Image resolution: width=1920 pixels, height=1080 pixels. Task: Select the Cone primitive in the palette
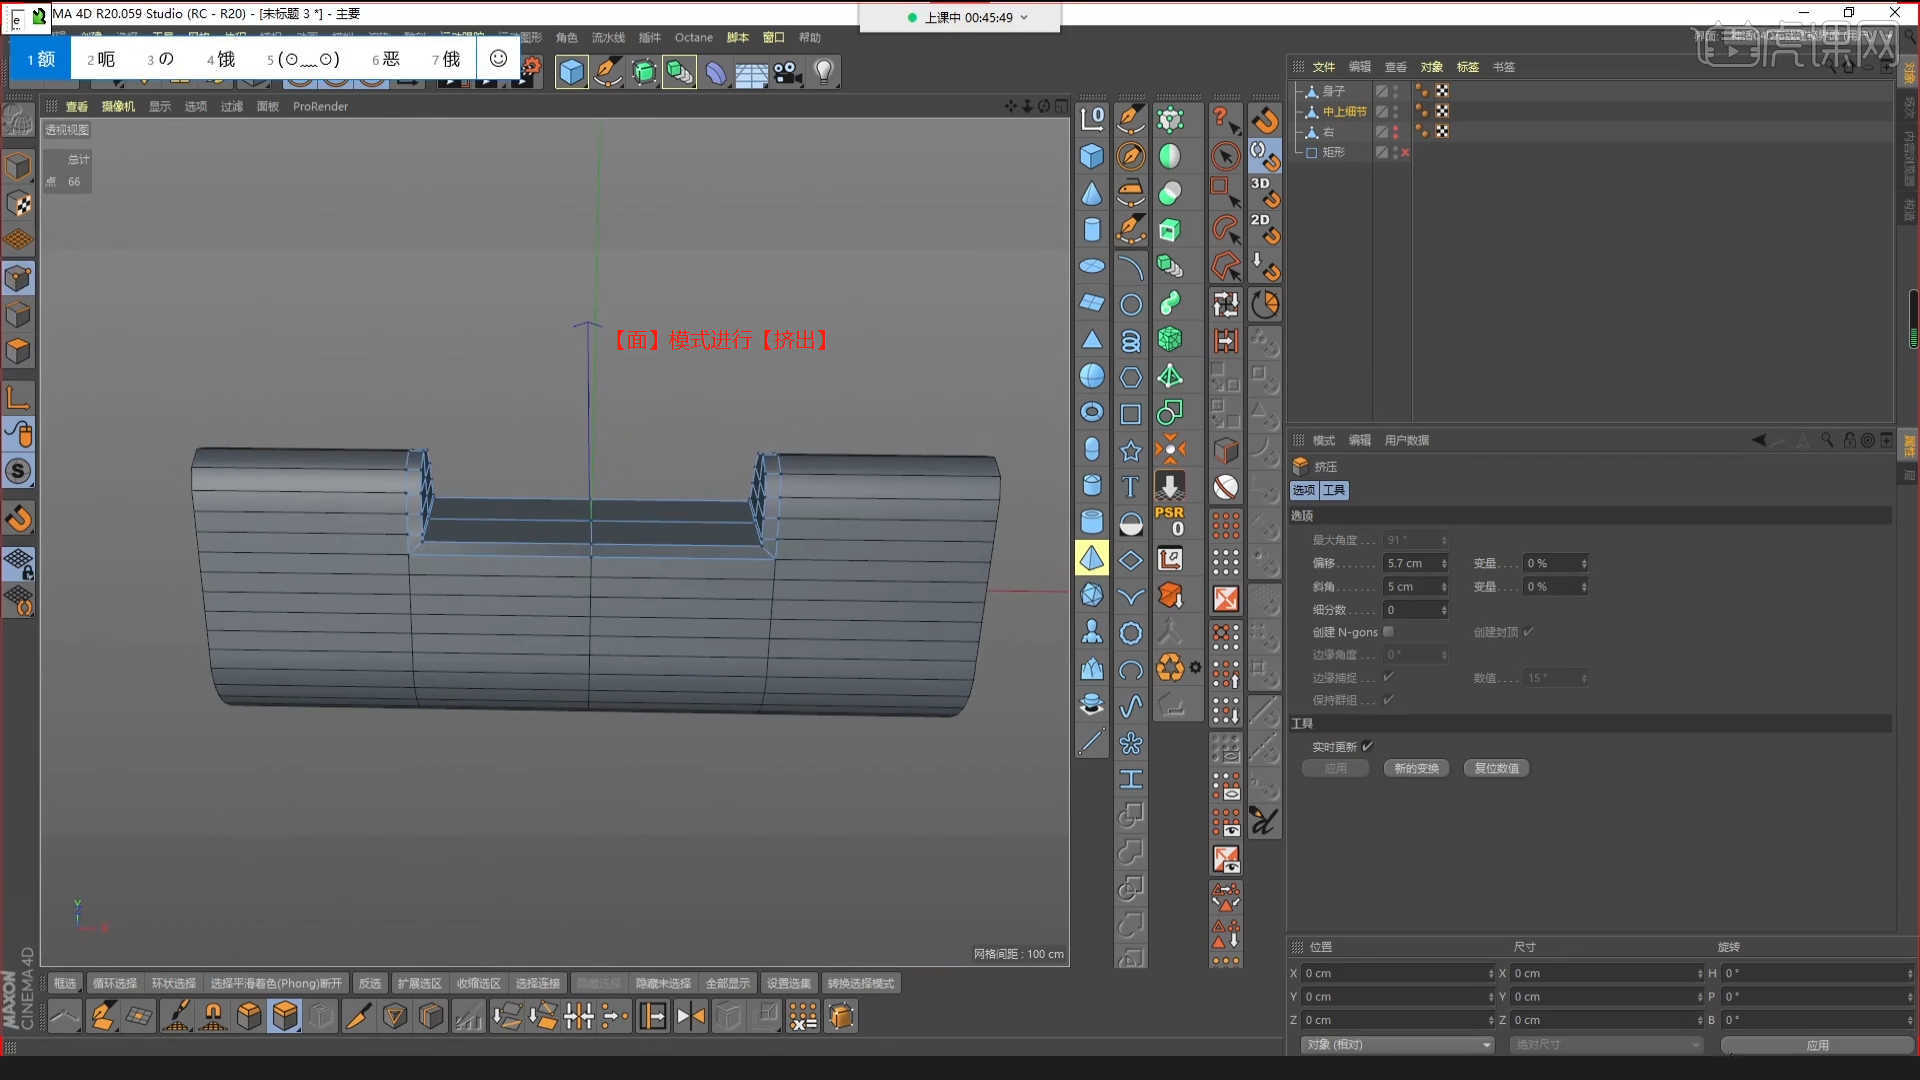[1092, 193]
